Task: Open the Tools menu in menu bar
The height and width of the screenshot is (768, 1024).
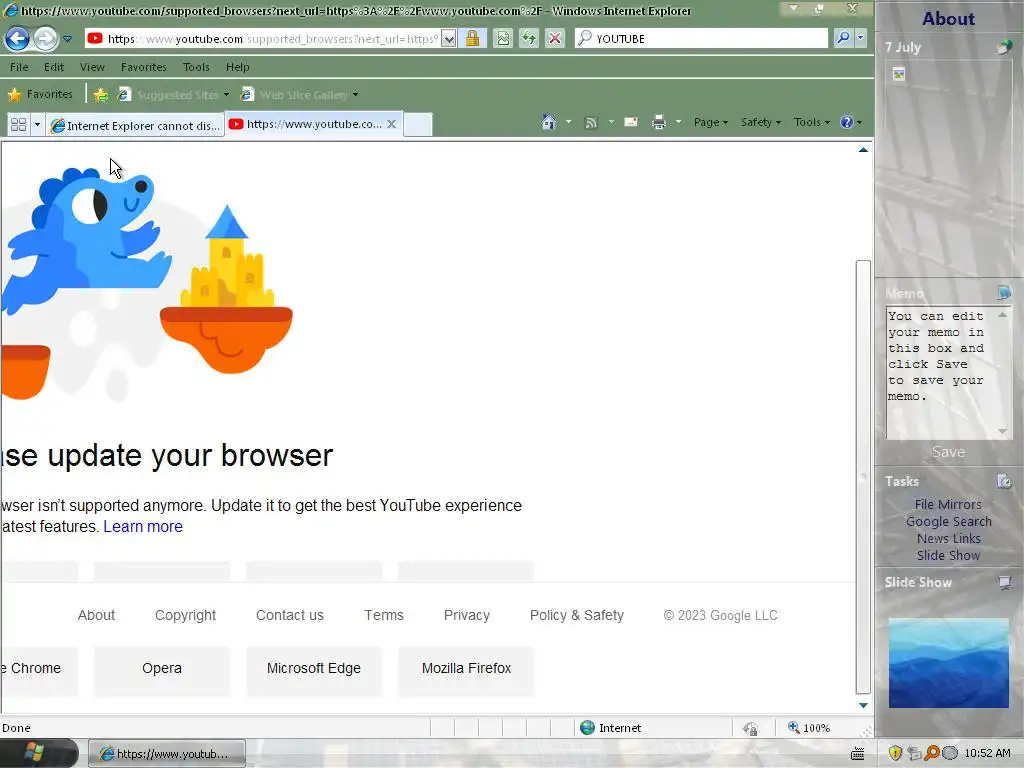Action: 196,67
